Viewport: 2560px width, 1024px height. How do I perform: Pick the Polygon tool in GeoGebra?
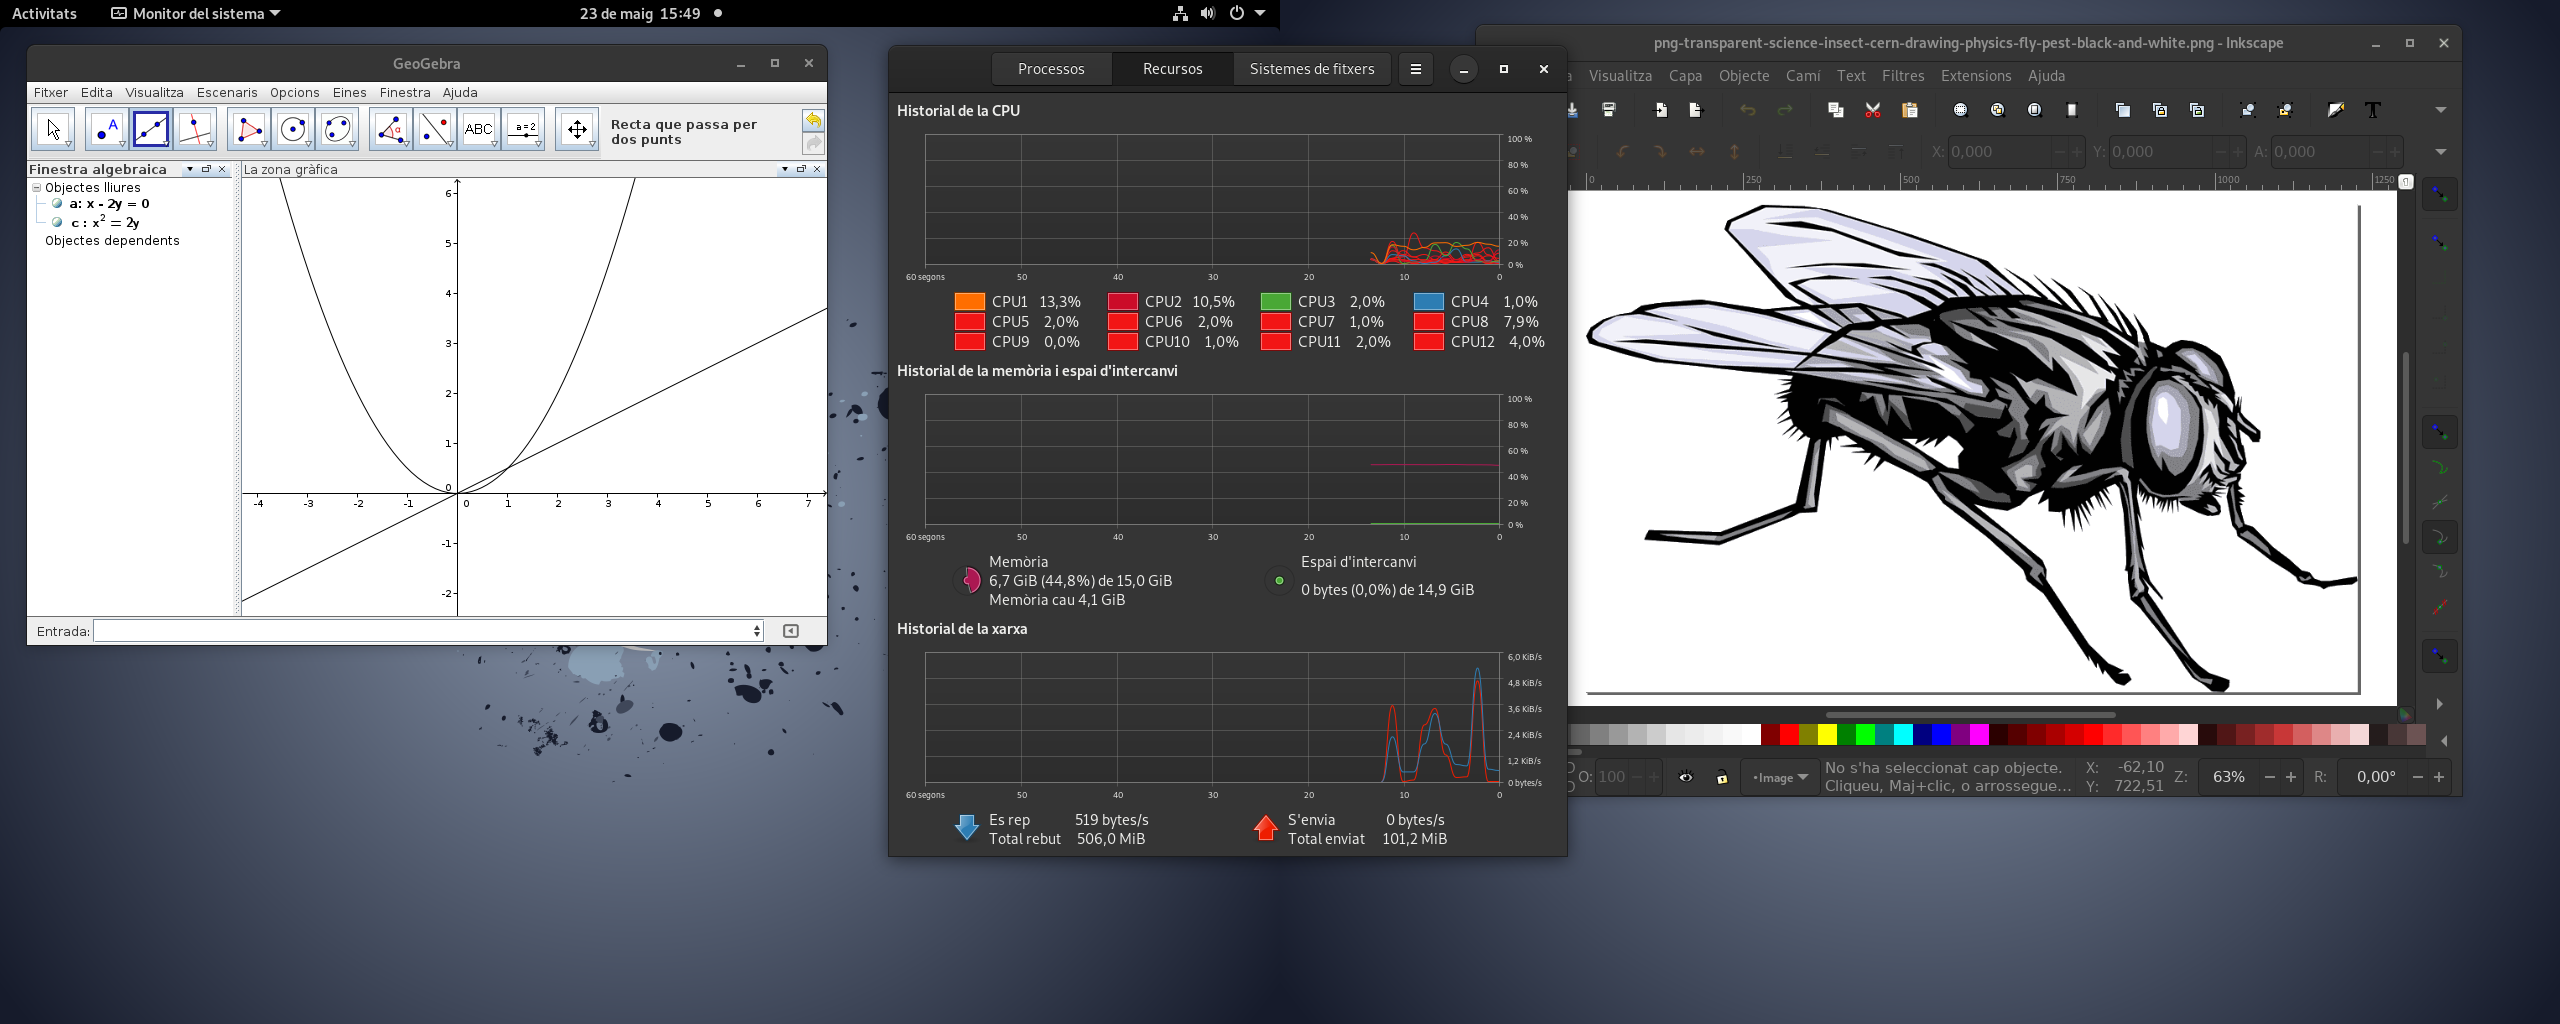[249, 129]
